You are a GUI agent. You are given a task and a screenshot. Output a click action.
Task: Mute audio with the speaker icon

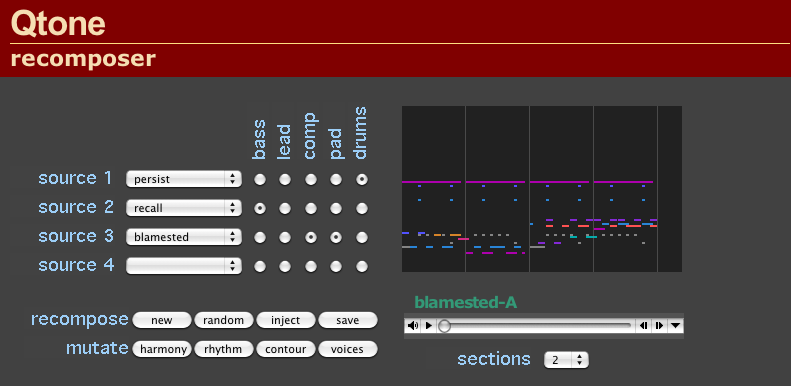(x=413, y=325)
